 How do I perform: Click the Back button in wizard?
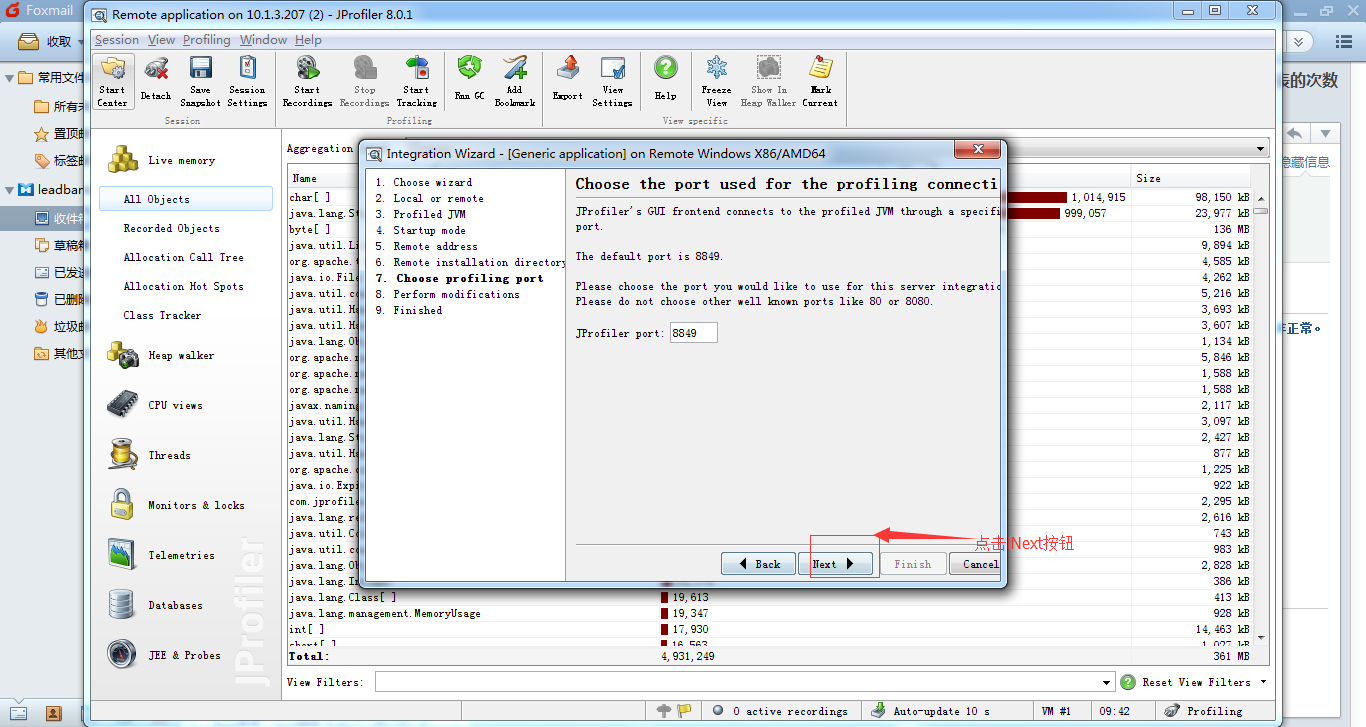(758, 564)
